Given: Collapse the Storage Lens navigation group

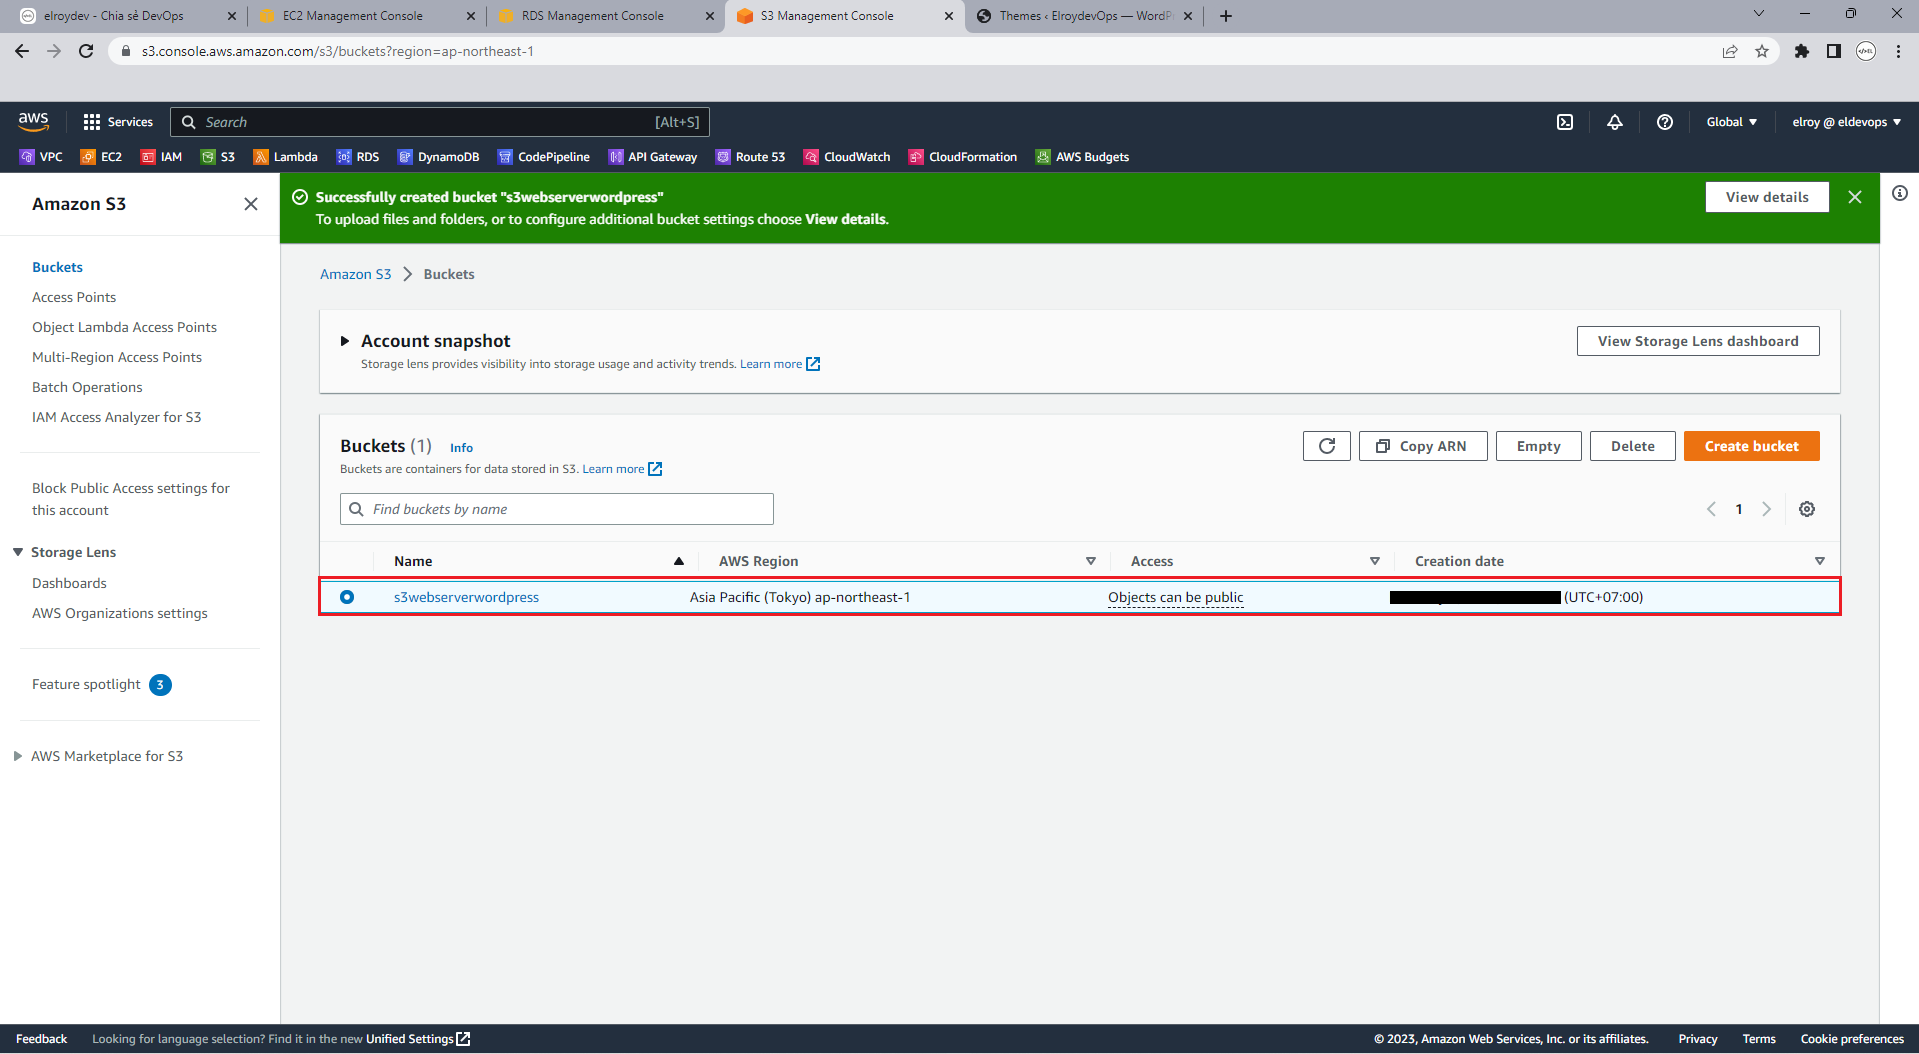Looking at the screenshot, I should [18, 552].
